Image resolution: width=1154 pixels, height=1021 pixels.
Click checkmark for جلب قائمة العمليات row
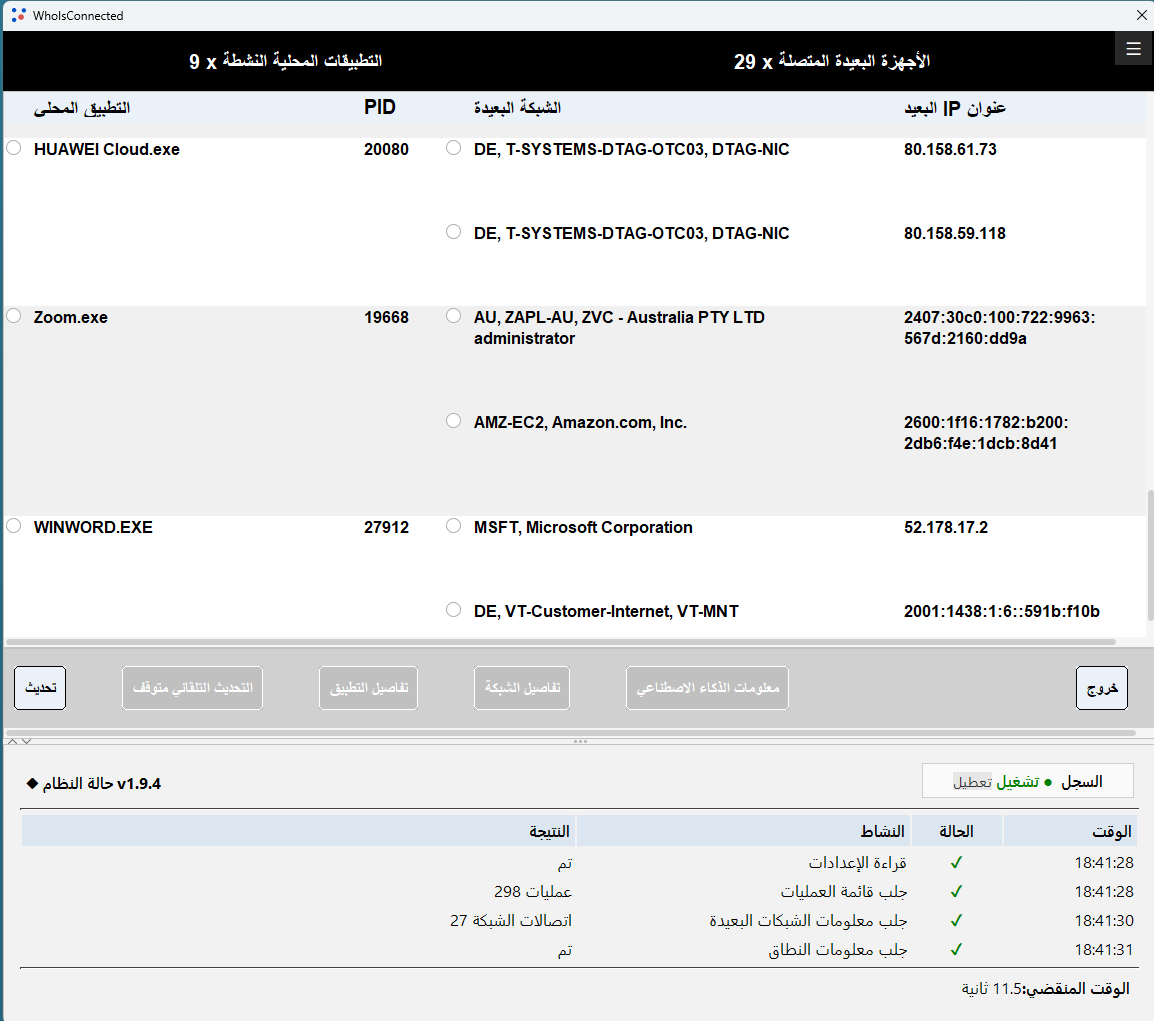[x=956, y=891]
